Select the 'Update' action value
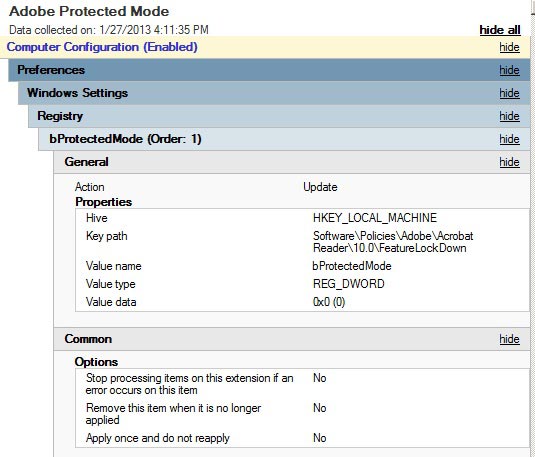535x457 pixels. pyautogui.click(x=320, y=187)
